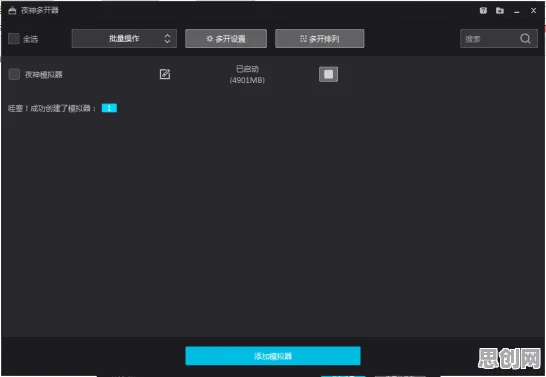Click the 多开排列 arrange button

point(320,38)
